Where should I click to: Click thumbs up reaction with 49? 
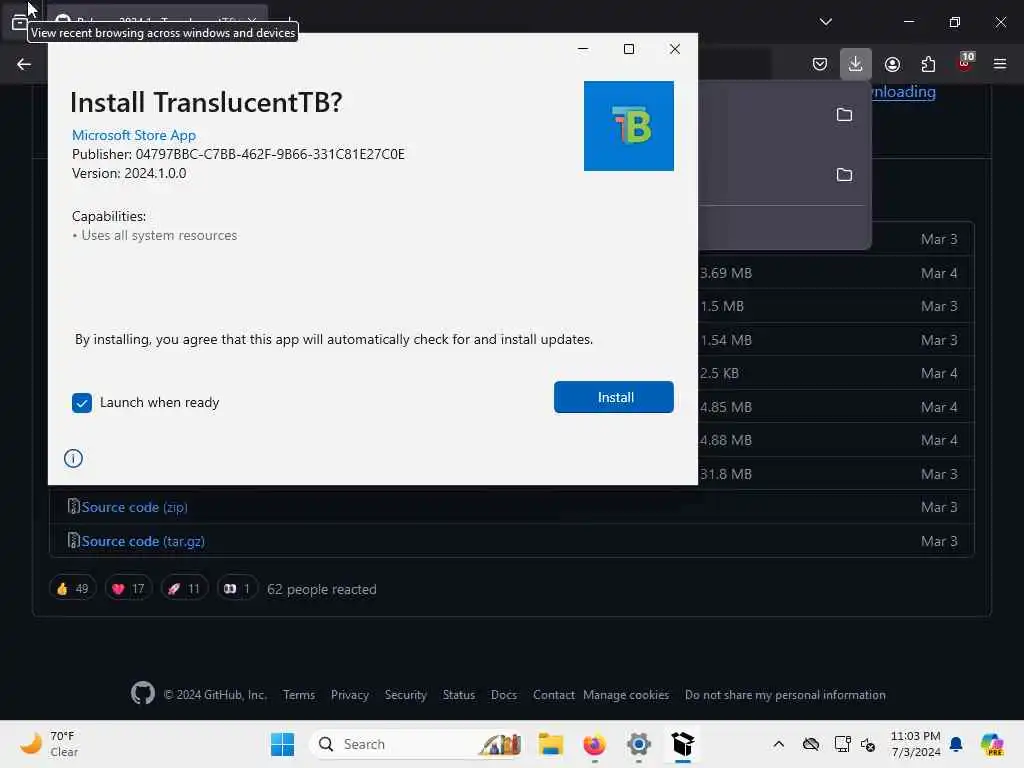(x=72, y=588)
